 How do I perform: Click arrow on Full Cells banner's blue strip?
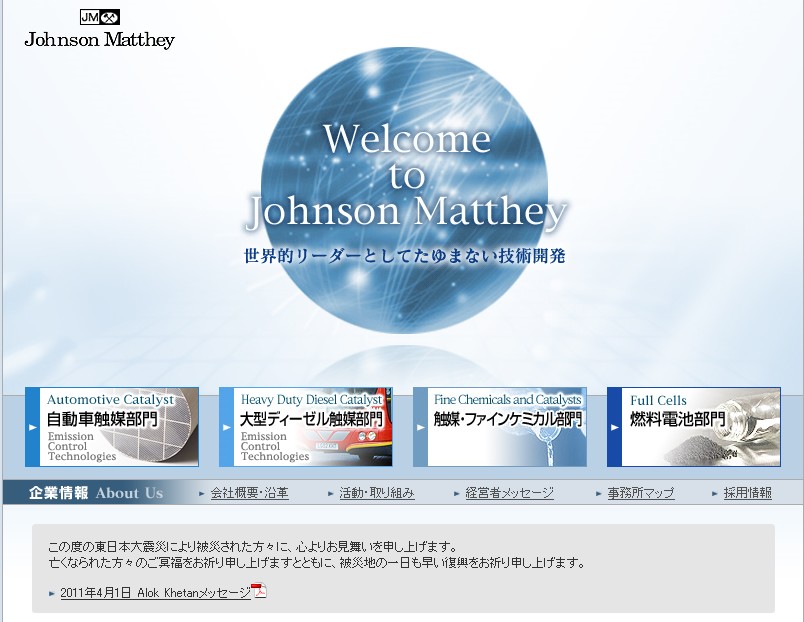coord(614,428)
